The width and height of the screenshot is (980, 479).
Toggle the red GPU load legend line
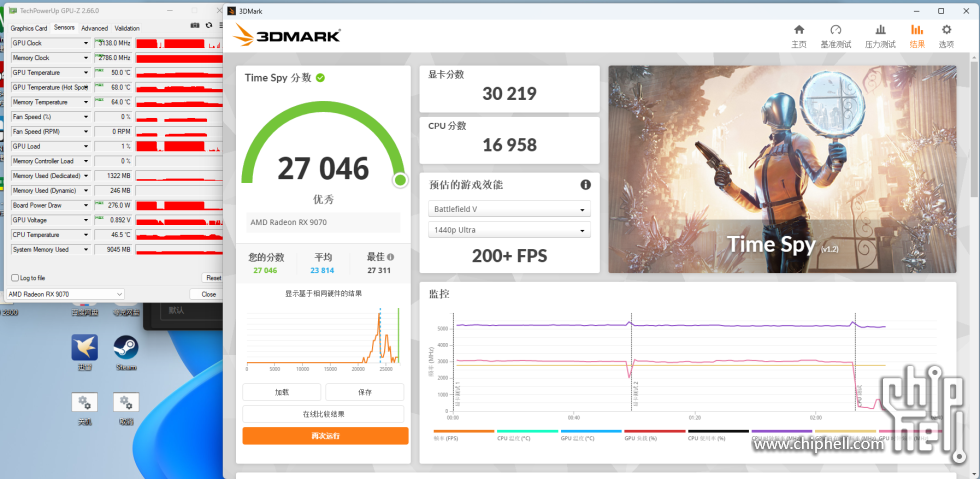(x=655, y=431)
